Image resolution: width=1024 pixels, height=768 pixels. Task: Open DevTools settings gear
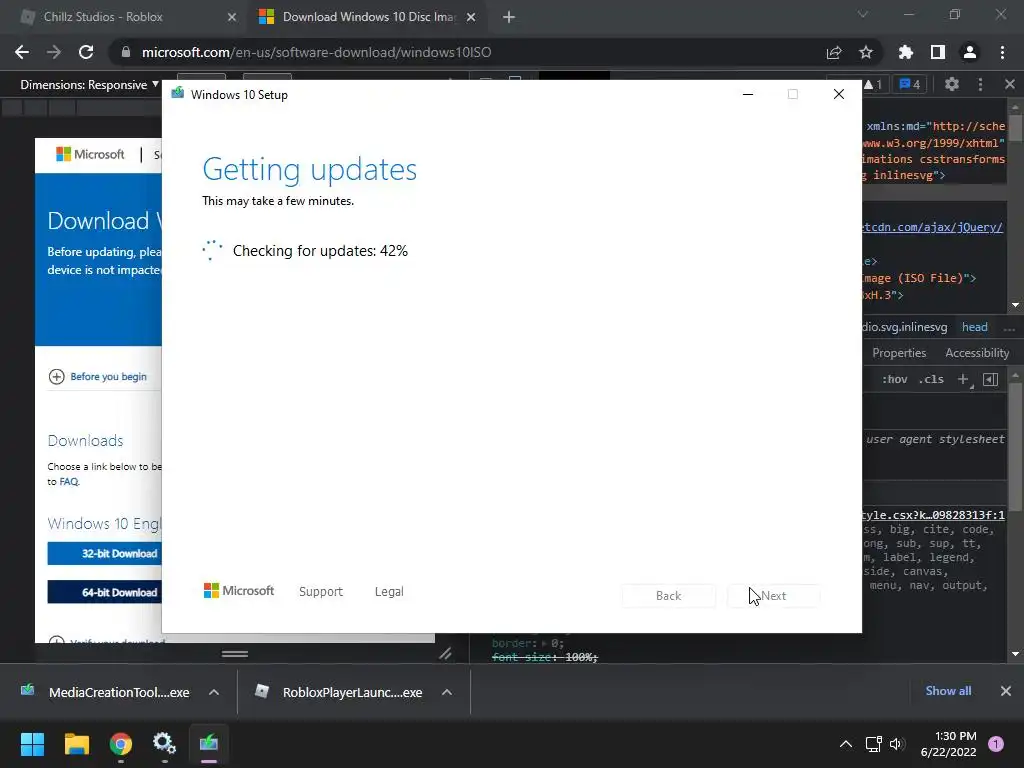952,84
